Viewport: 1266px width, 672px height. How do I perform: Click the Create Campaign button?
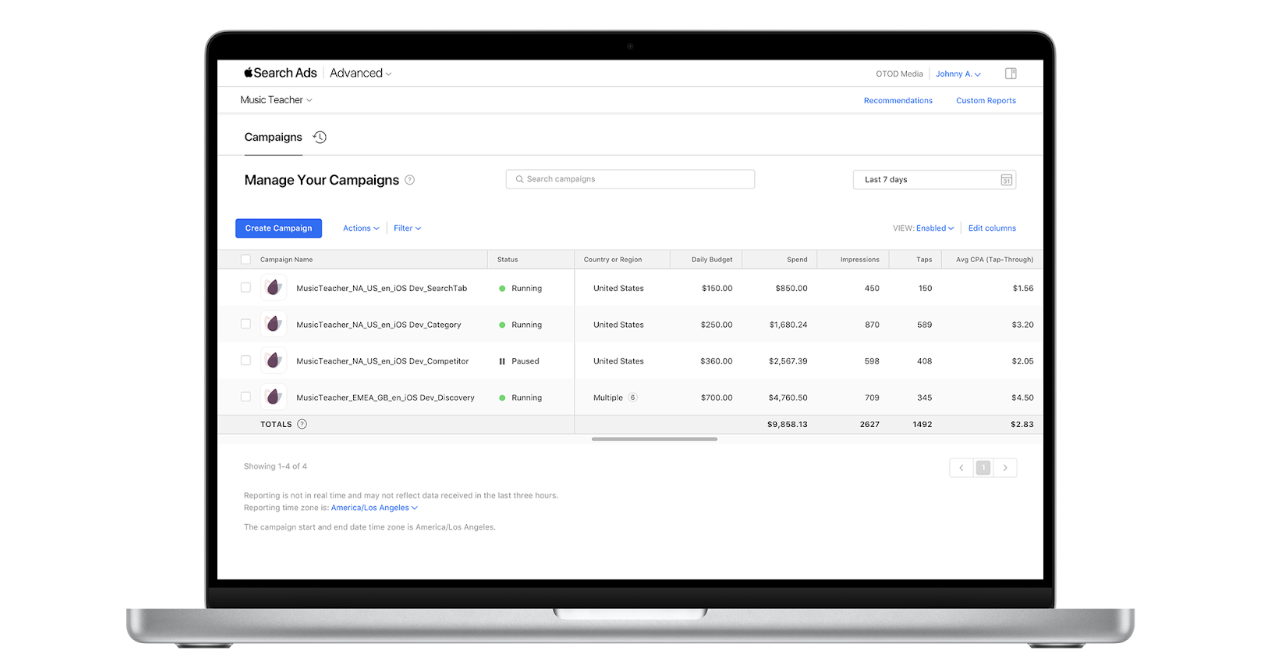279,228
